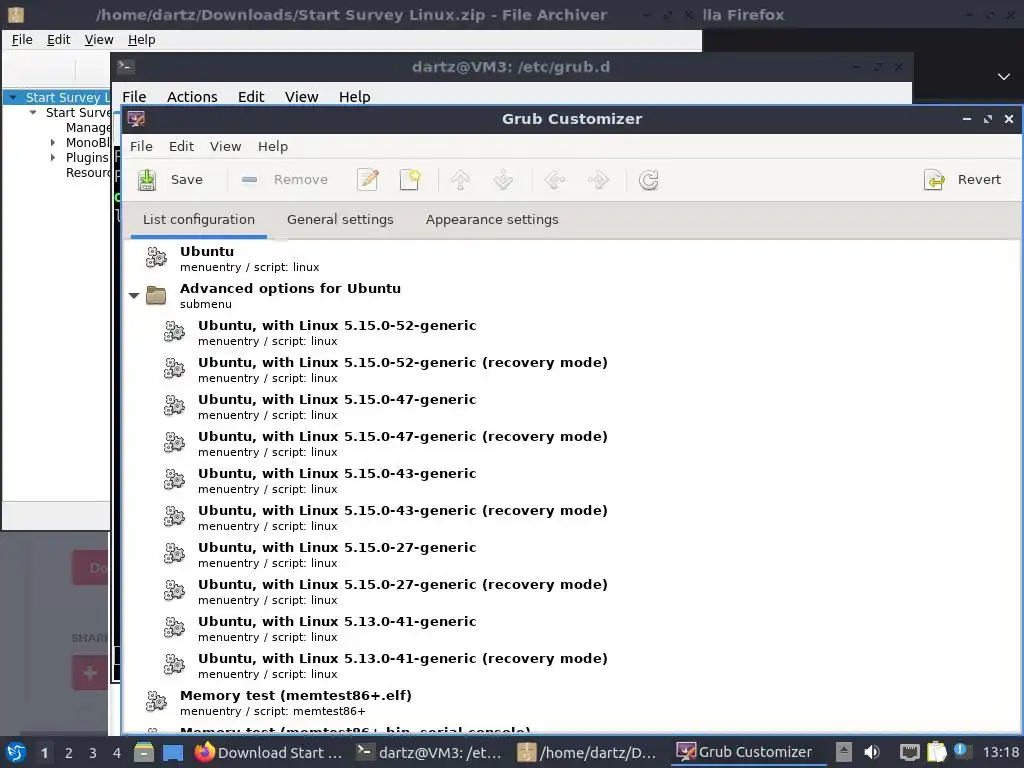1024x768 pixels.
Task: Click the File Archiver title bar icon
Action: tap(16, 14)
